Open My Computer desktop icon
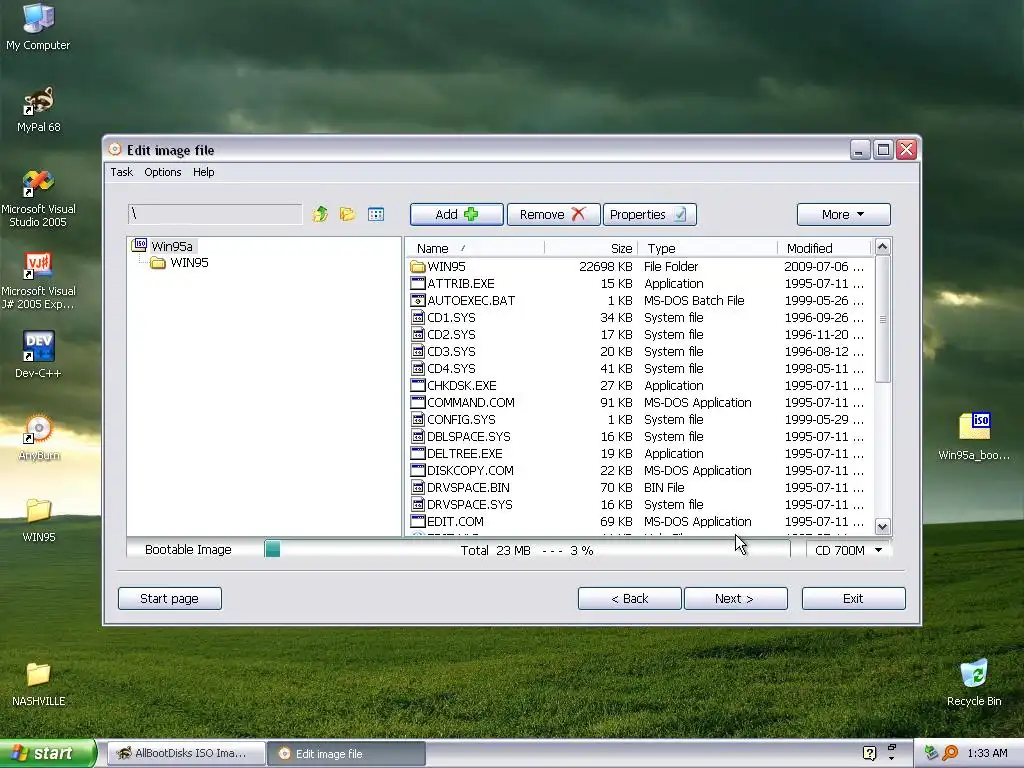 38,27
